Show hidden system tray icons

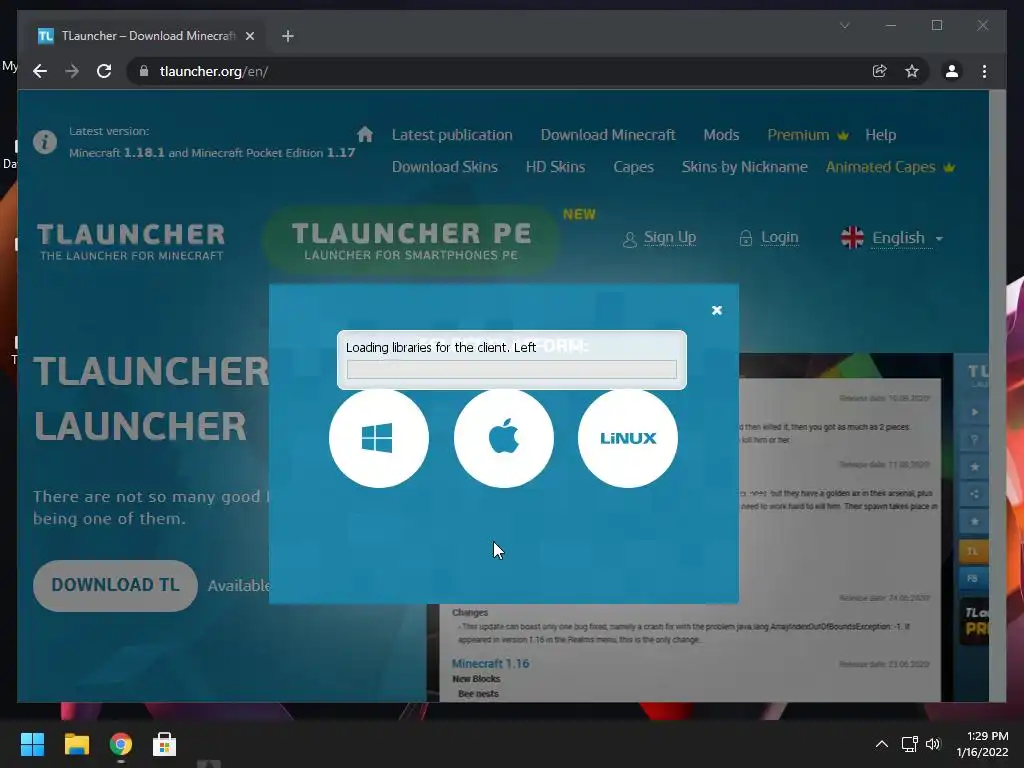click(881, 744)
